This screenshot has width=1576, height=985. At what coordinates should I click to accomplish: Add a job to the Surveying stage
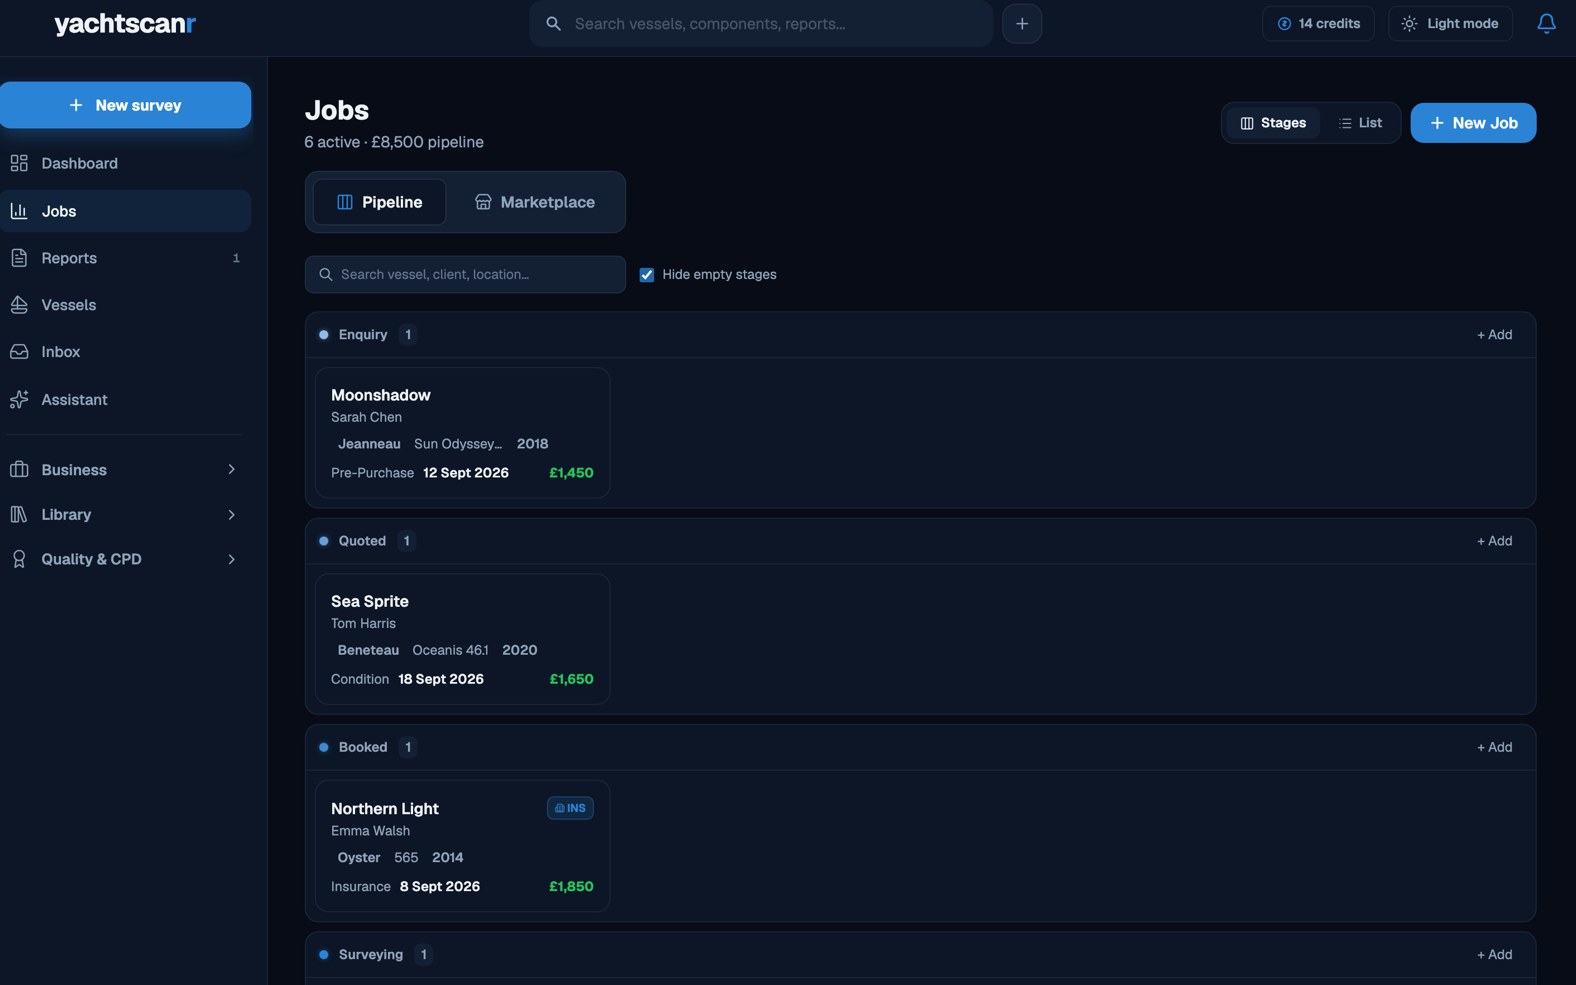[1494, 955]
